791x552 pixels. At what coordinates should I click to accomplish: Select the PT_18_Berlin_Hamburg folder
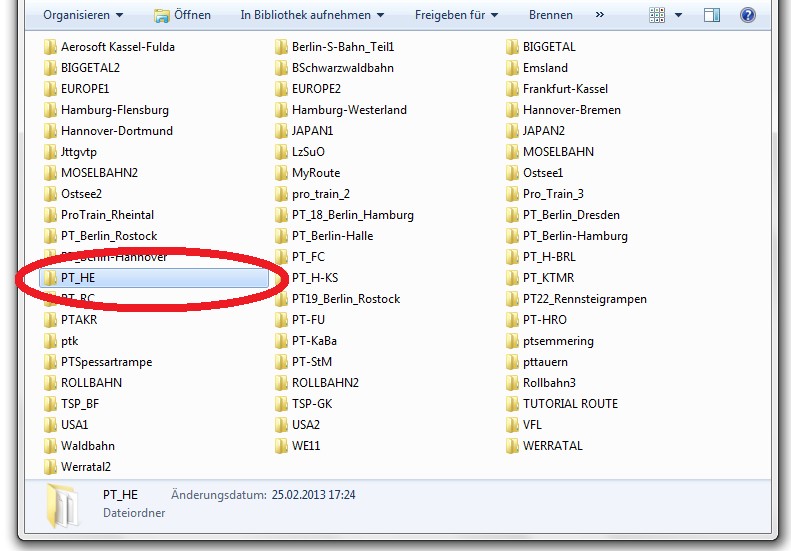(352, 215)
